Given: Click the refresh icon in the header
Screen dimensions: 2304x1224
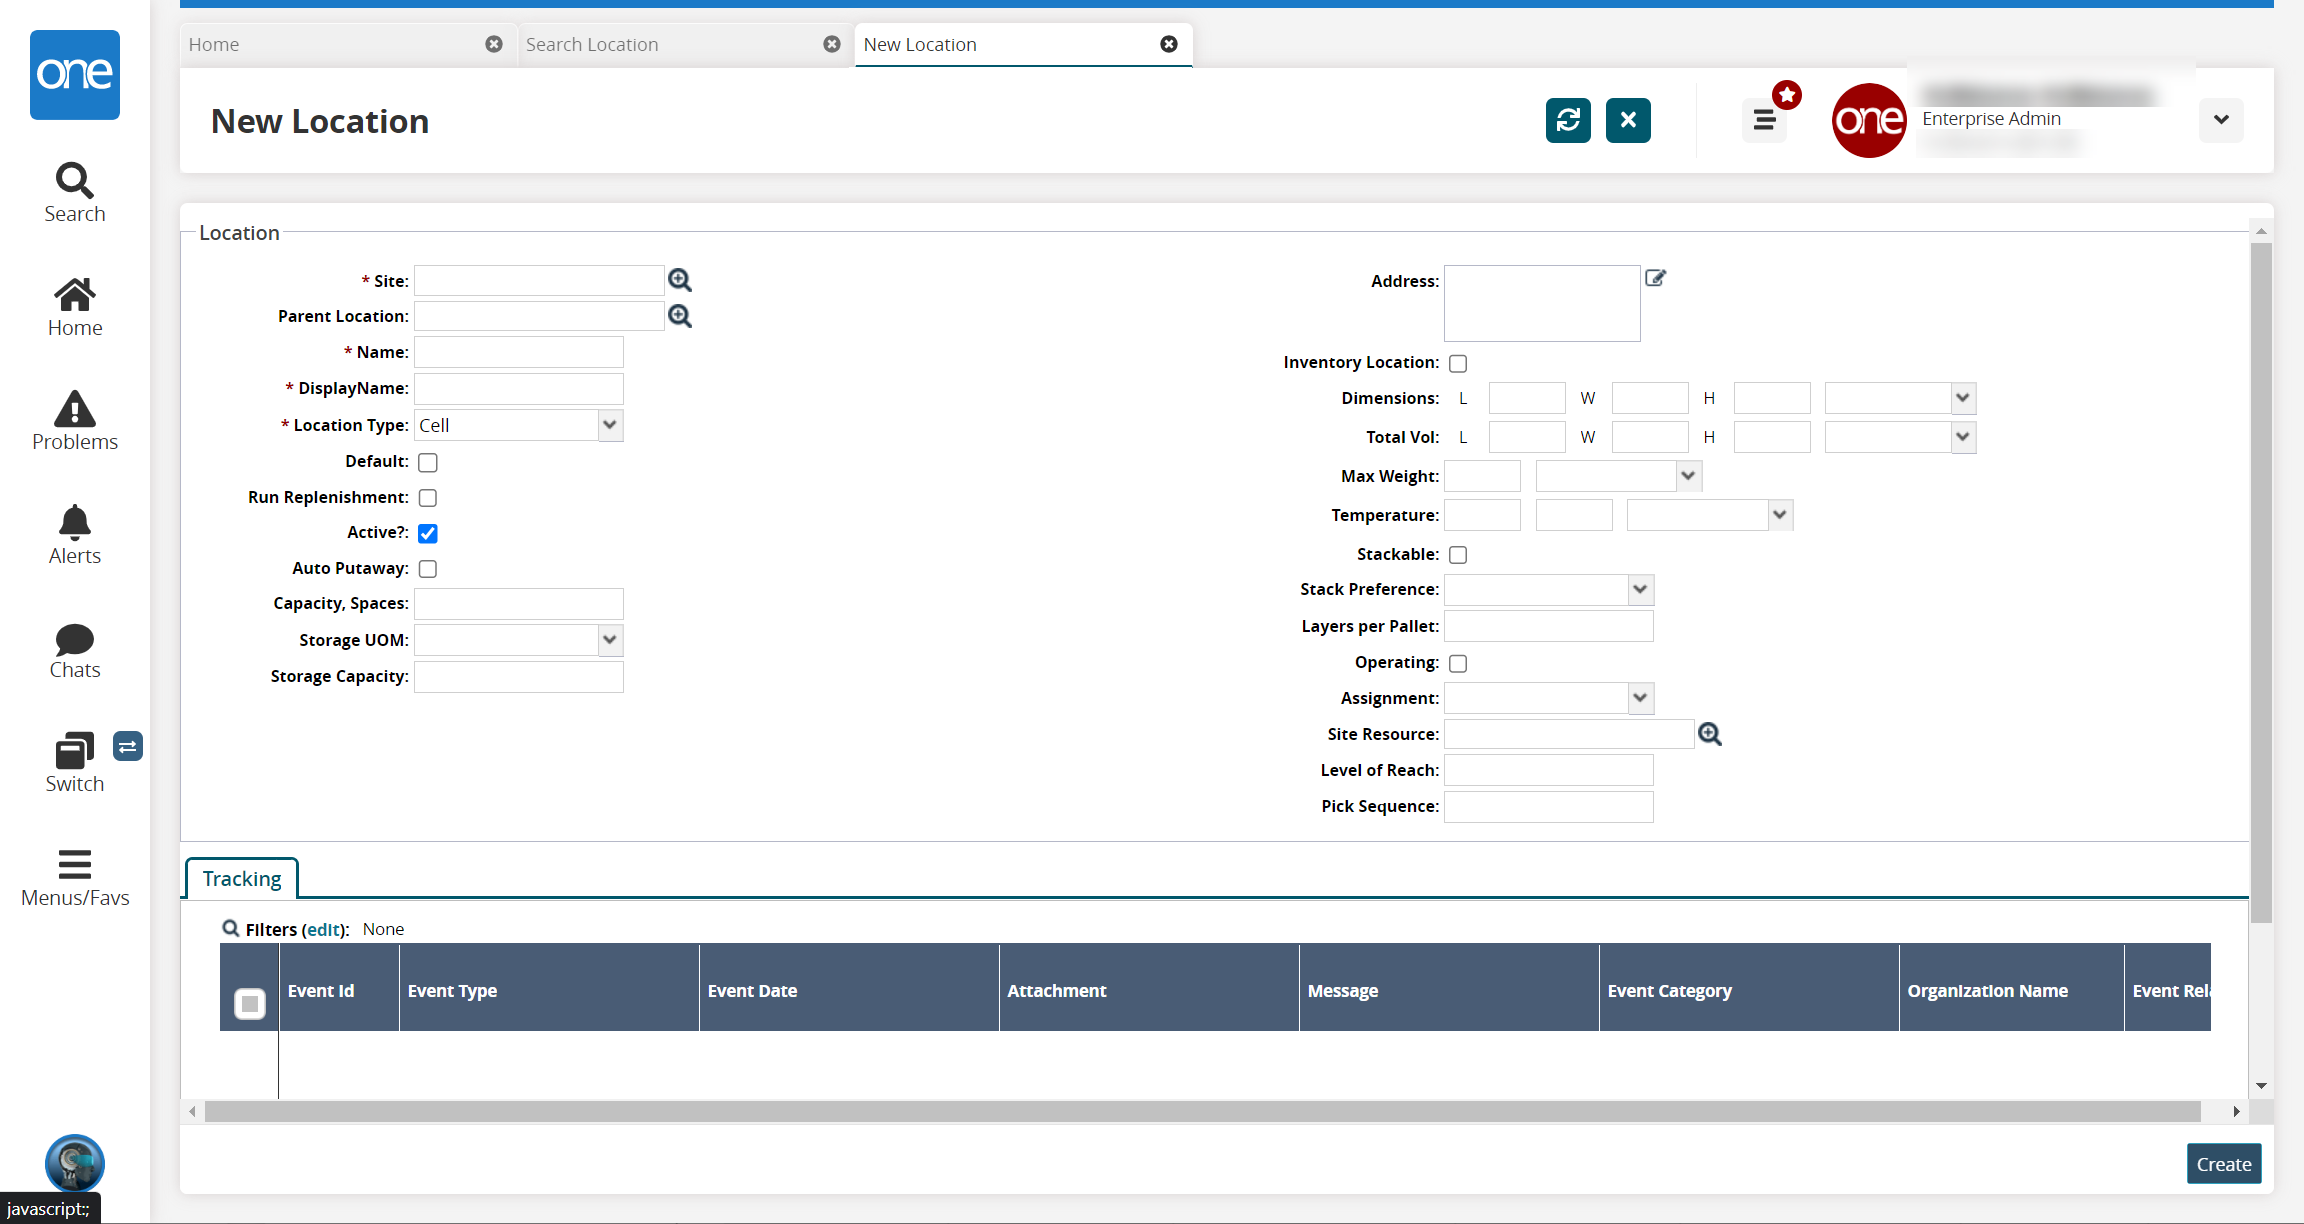Looking at the screenshot, I should tap(1568, 120).
